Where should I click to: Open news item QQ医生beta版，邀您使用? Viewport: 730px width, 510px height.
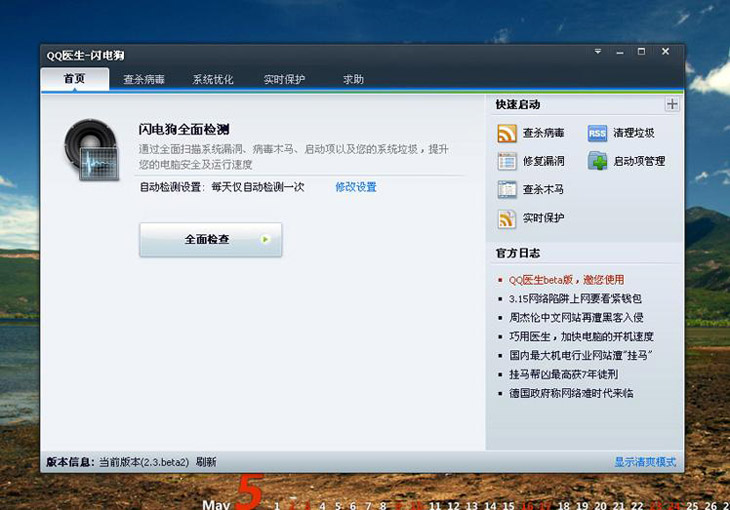pos(566,280)
